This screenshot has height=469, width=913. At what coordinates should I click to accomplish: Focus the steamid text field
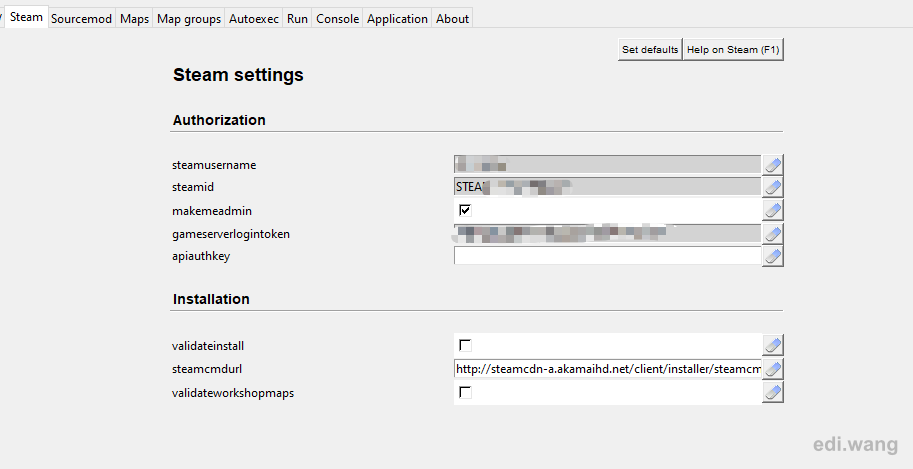[x=607, y=187]
